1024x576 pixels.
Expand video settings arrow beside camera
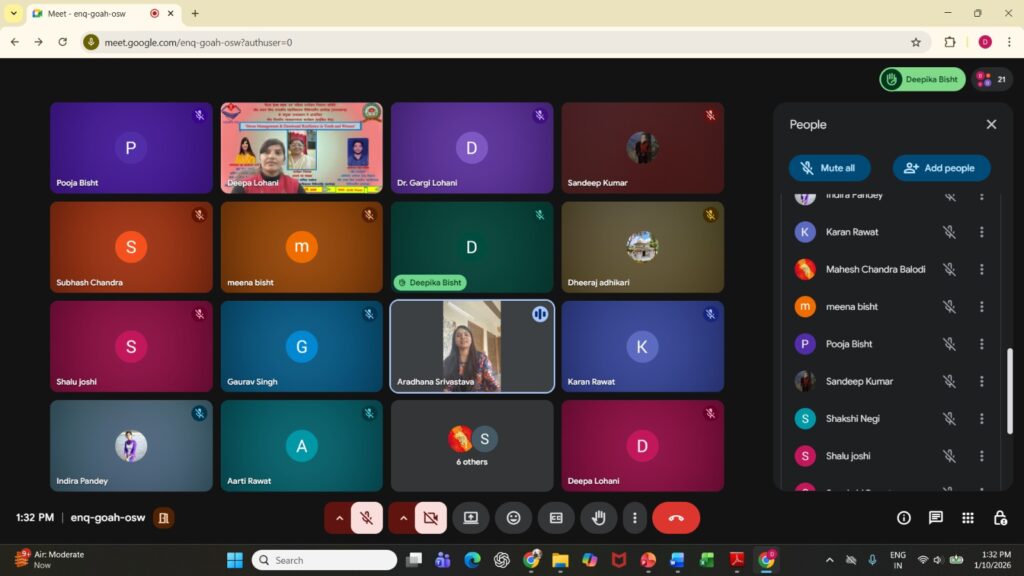[403, 518]
